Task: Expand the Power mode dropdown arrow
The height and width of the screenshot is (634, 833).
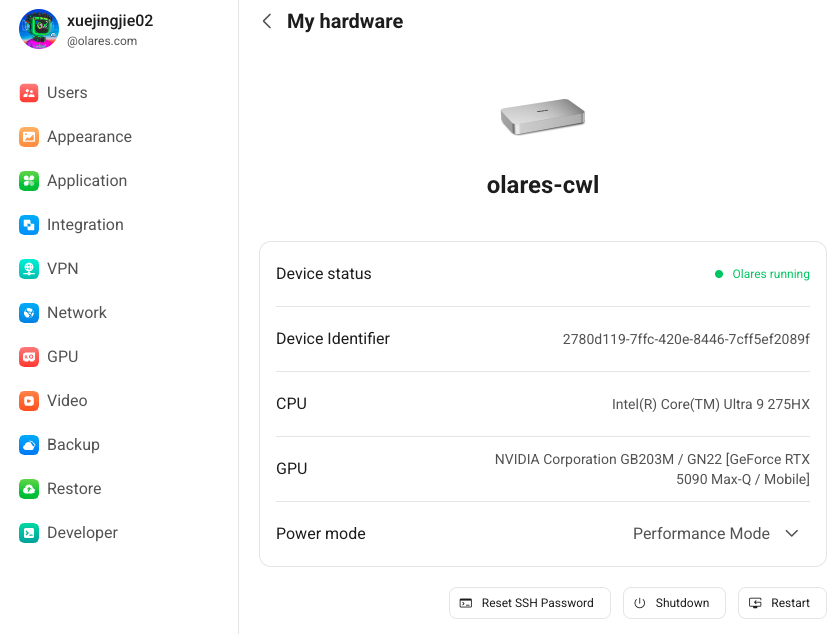Action: tap(792, 534)
